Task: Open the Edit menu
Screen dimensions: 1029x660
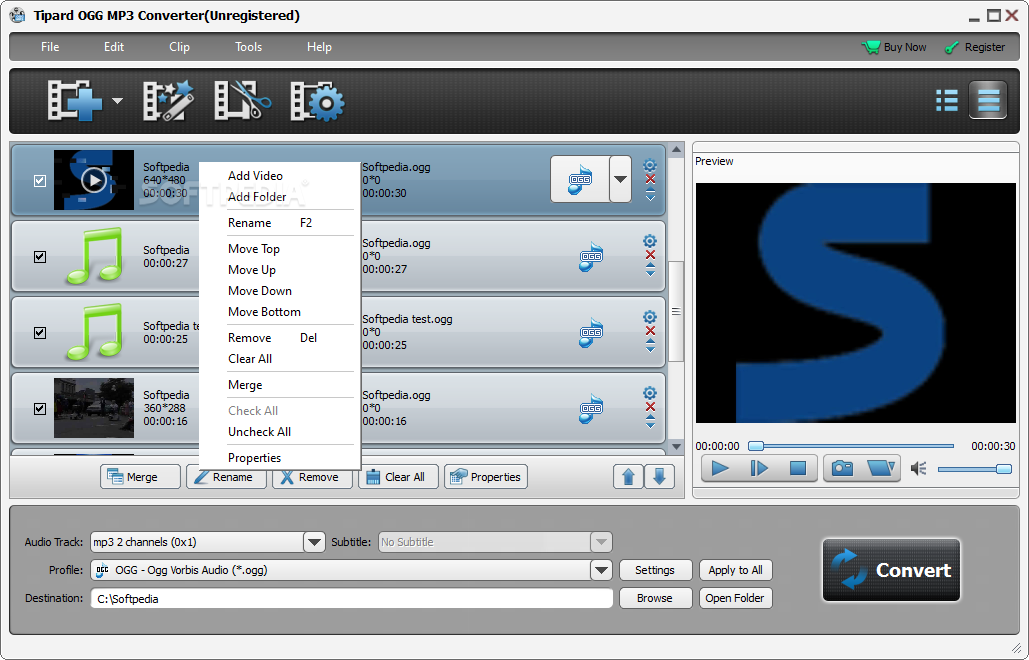Action: (114, 47)
